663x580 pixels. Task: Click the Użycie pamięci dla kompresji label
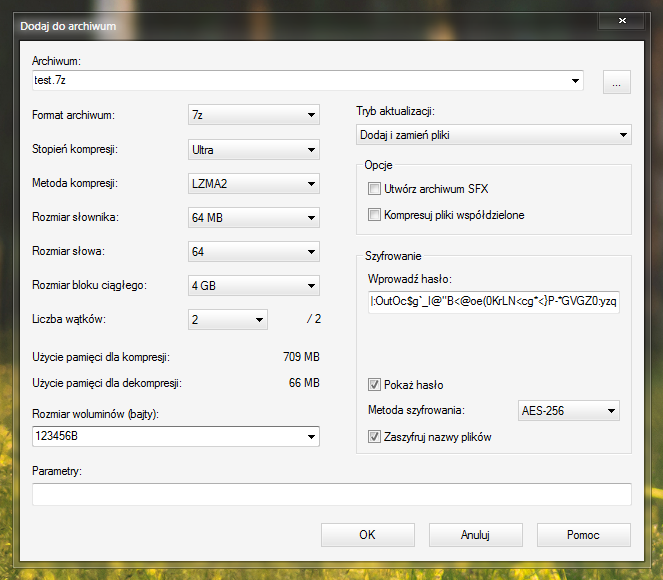[x=101, y=357]
